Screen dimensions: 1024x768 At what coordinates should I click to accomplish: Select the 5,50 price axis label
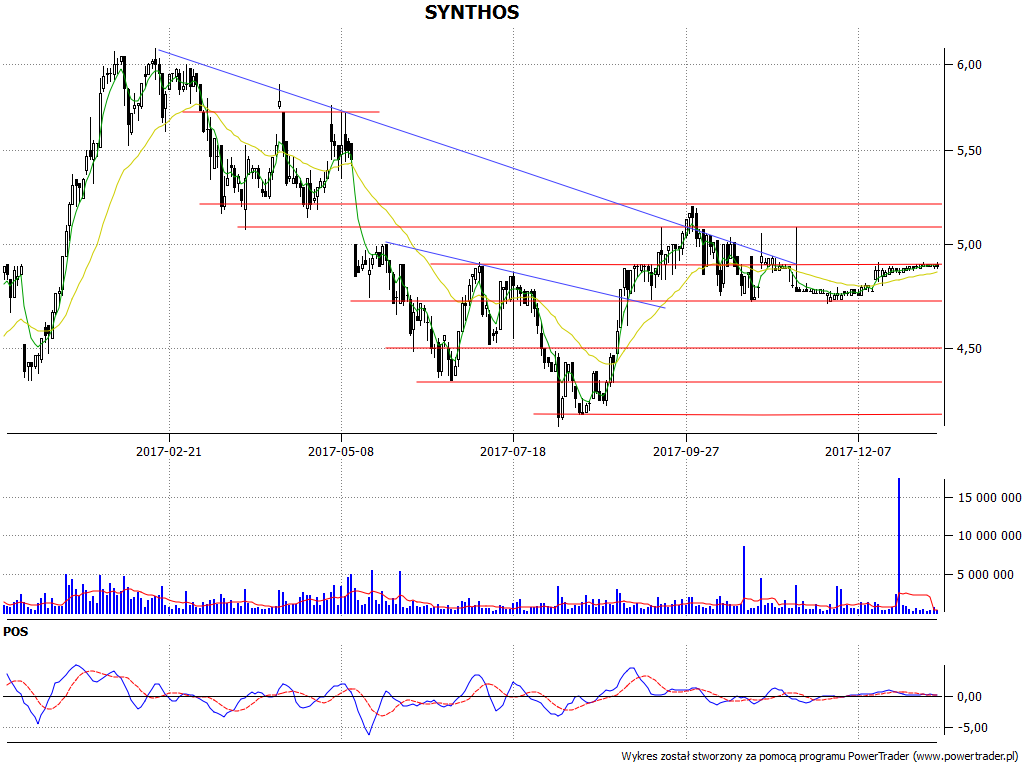click(x=969, y=151)
